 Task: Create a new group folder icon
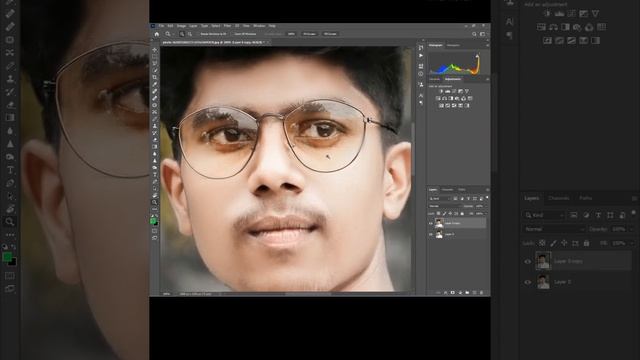click(467, 293)
